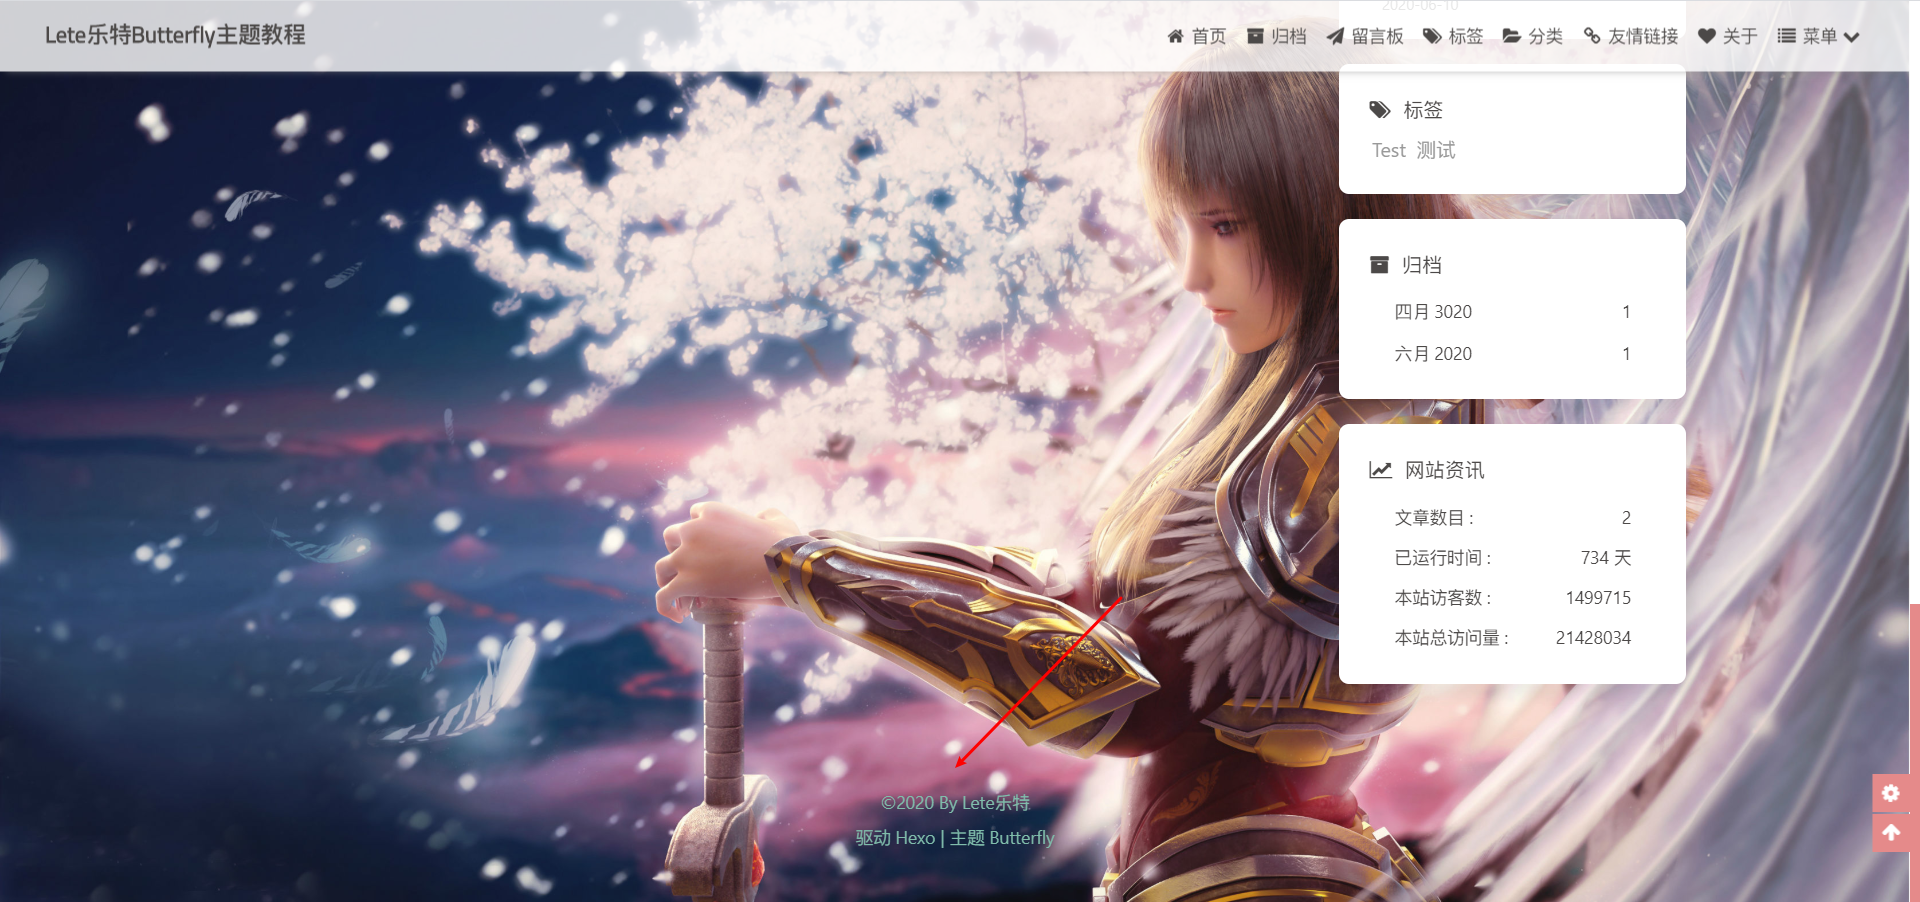Click the 归档 card heading text
This screenshot has width=1920, height=902.
(1422, 265)
